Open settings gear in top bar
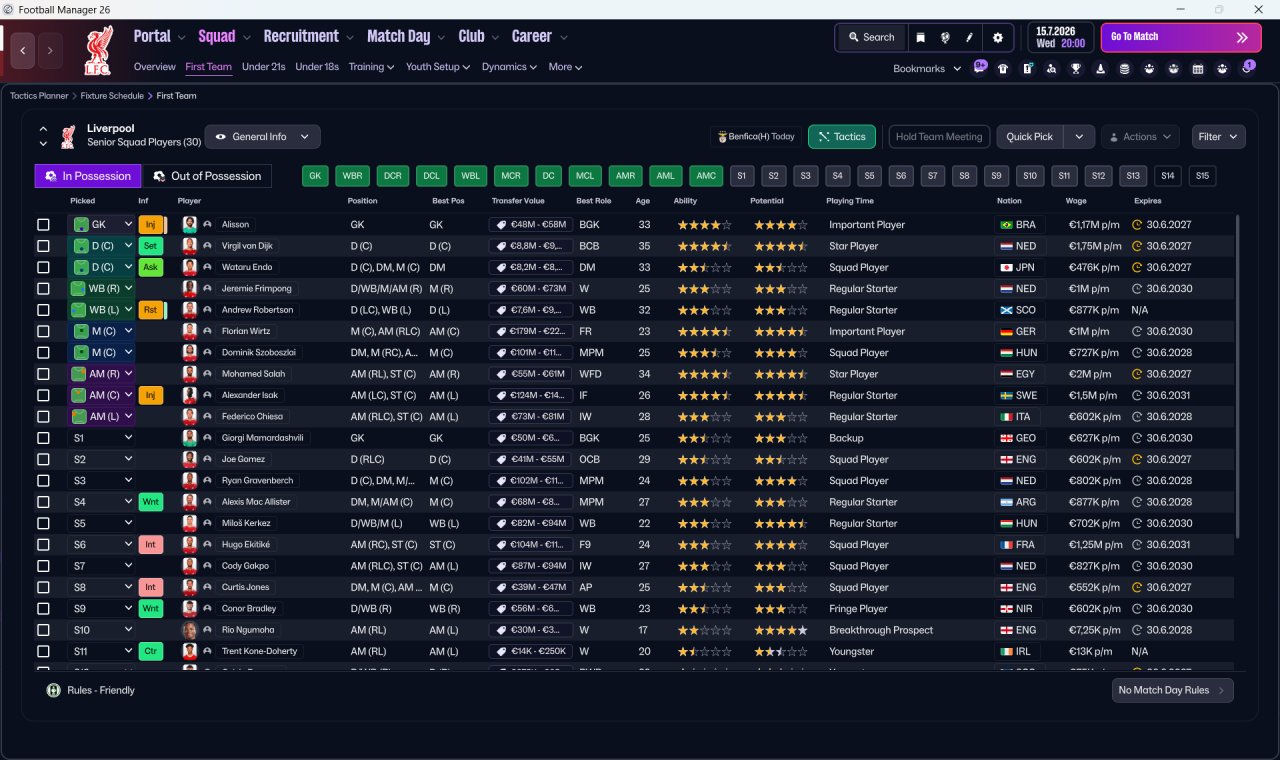The height and width of the screenshot is (760, 1280). (x=997, y=37)
